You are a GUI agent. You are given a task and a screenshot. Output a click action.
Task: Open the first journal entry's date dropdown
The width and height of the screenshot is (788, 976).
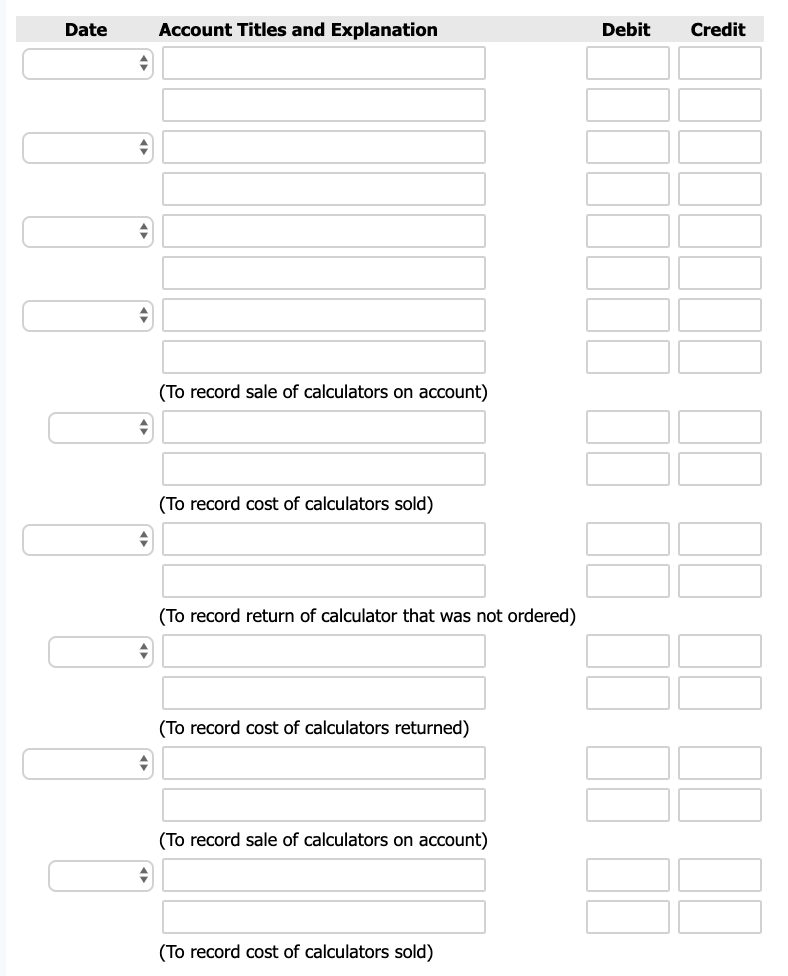point(86,63)
